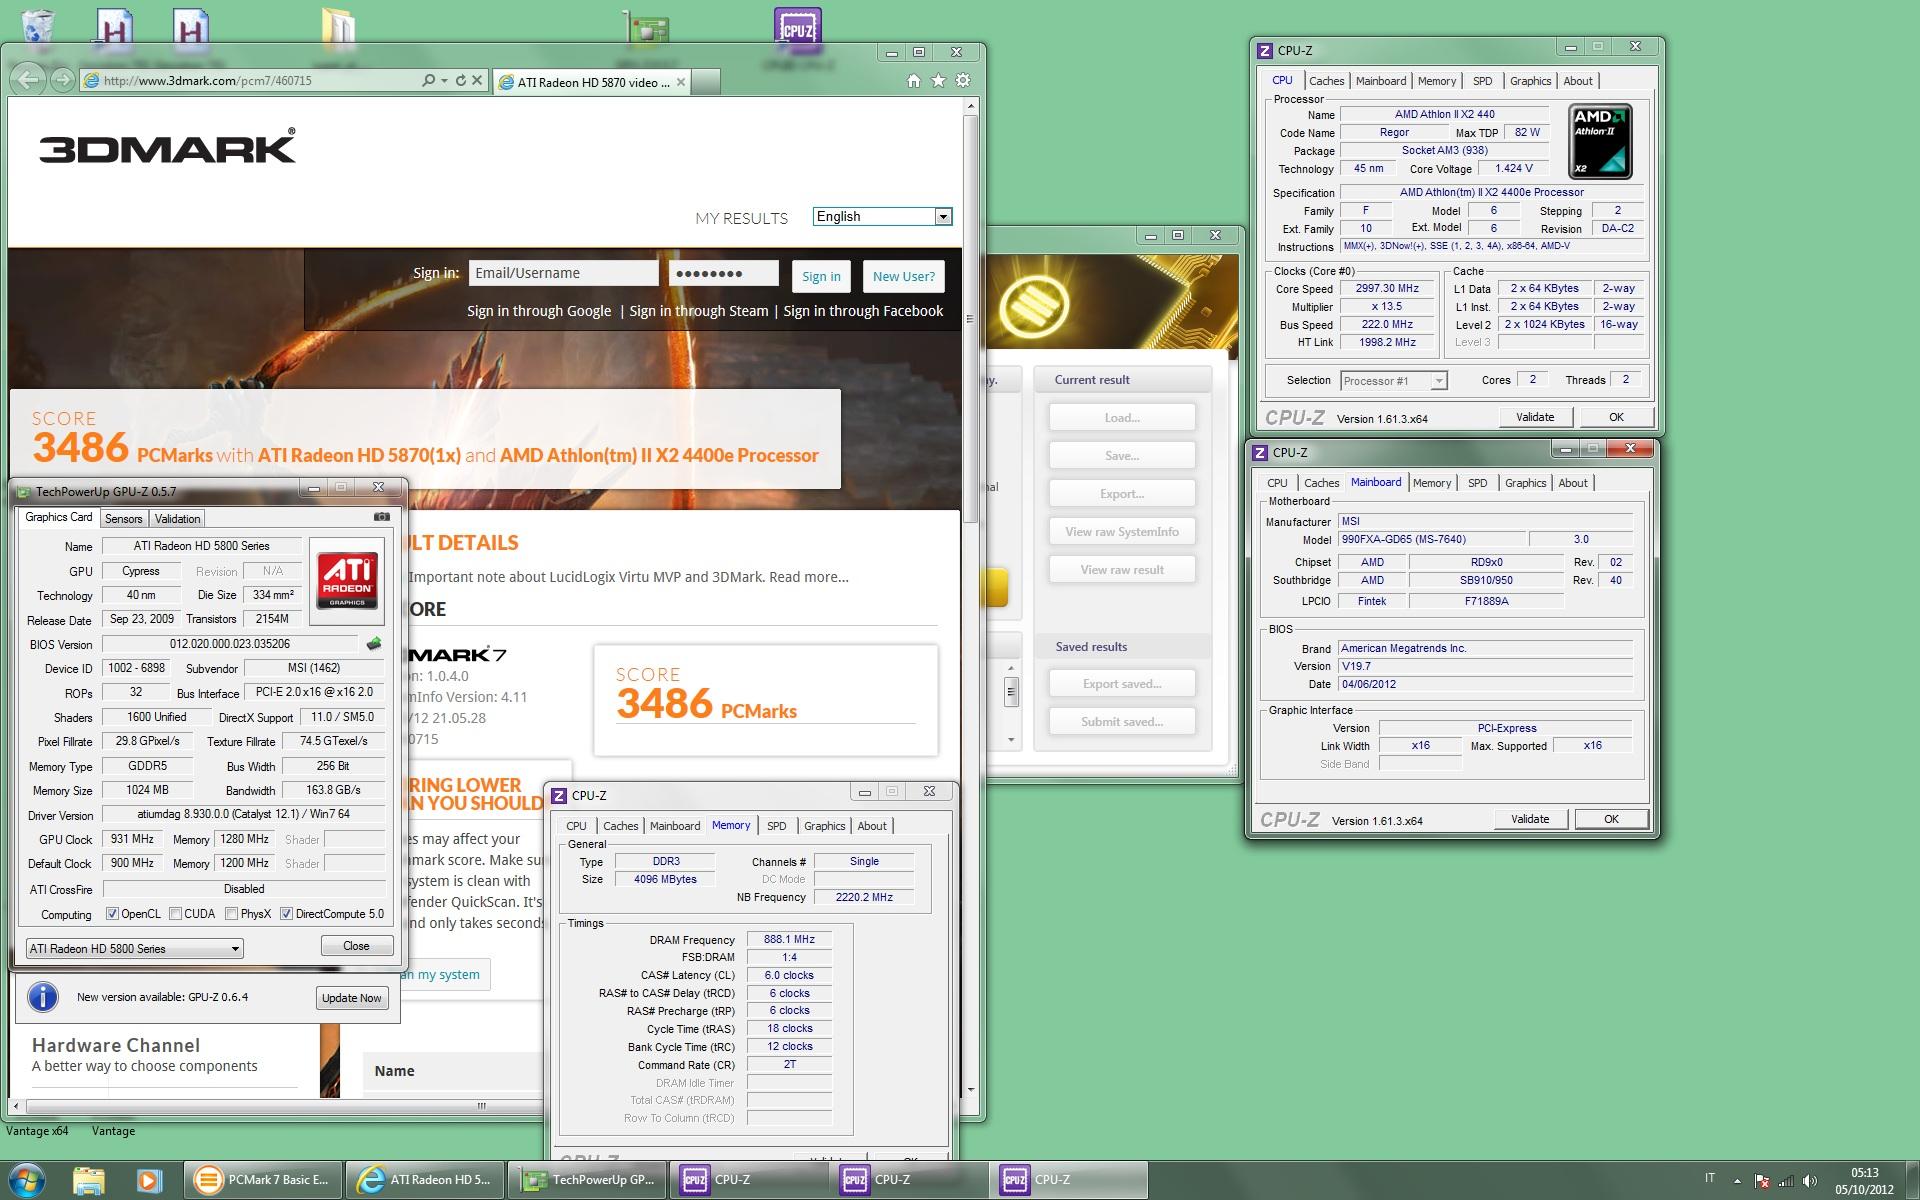
Task: Open Memory tab in top CPU-Z window
Action: click(x=1436, y=81)
